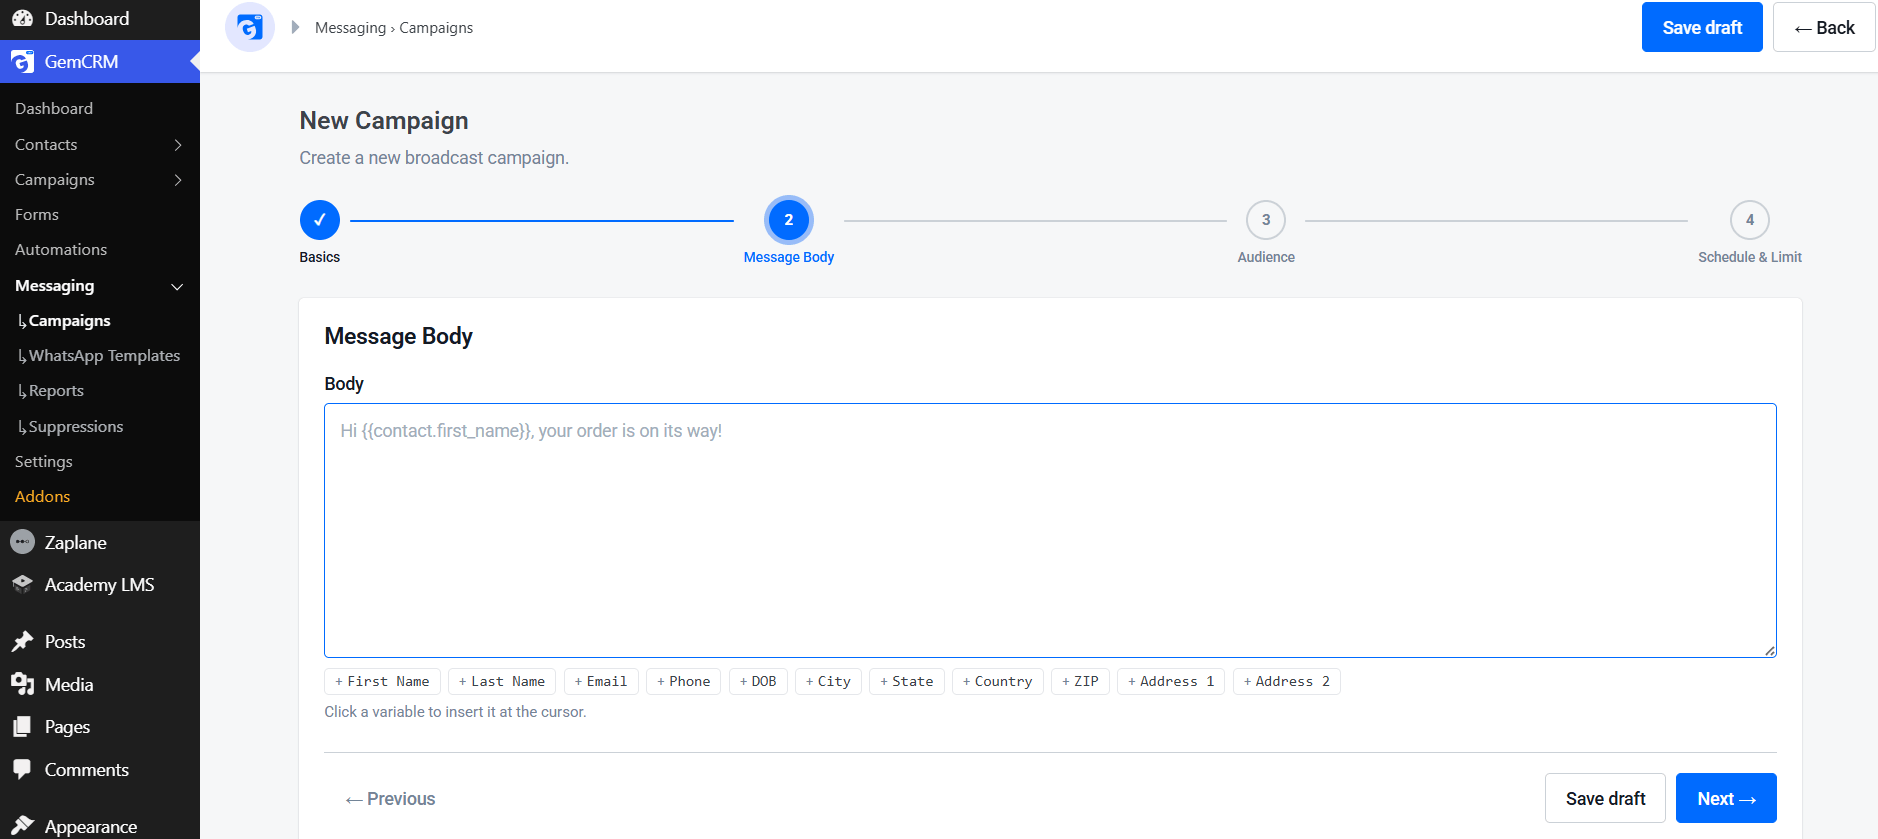Click the top Save draft button
Image resolution: width=1878 pixels, height=839 pixels.
coord(1702,27)
